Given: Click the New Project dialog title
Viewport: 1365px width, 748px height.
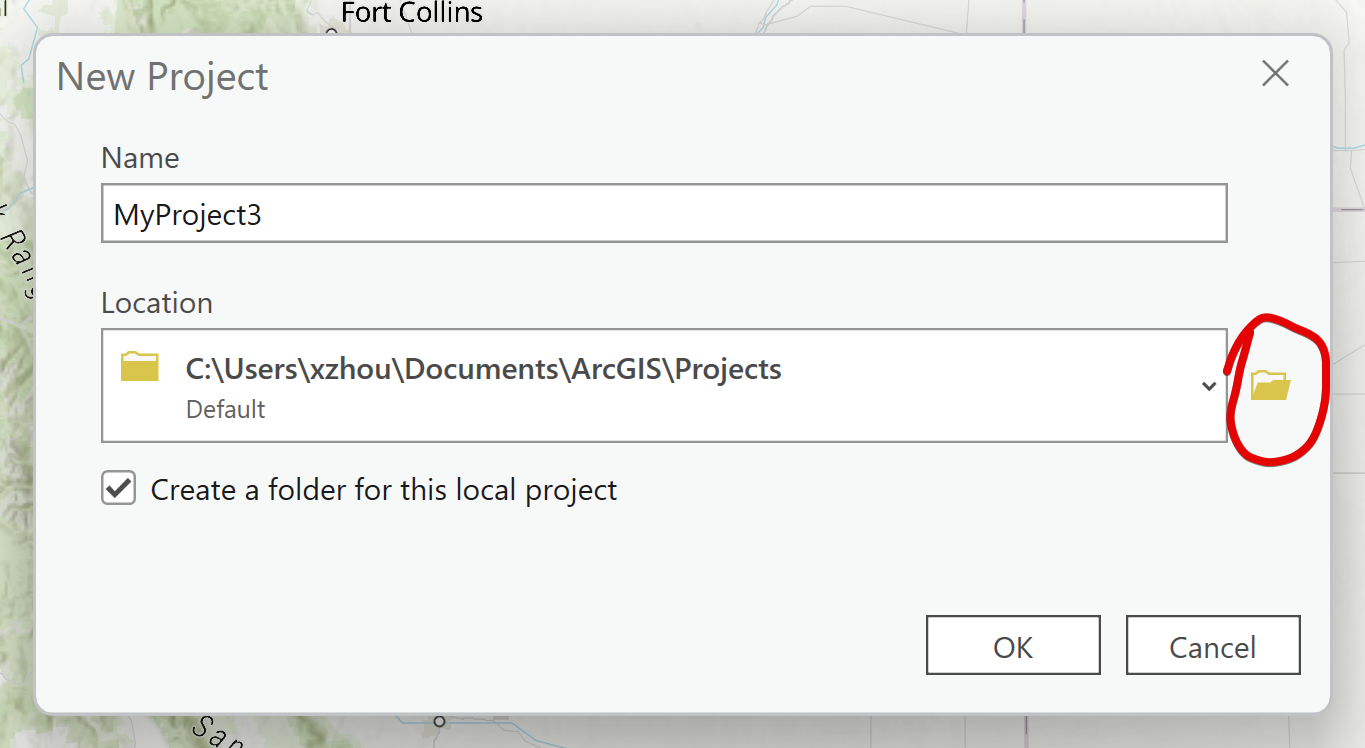Looking at the screenshot, I should [x=163, y=77].
